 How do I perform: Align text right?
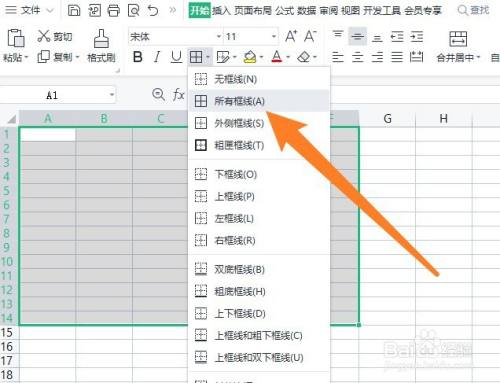click(x=377, y=57)
